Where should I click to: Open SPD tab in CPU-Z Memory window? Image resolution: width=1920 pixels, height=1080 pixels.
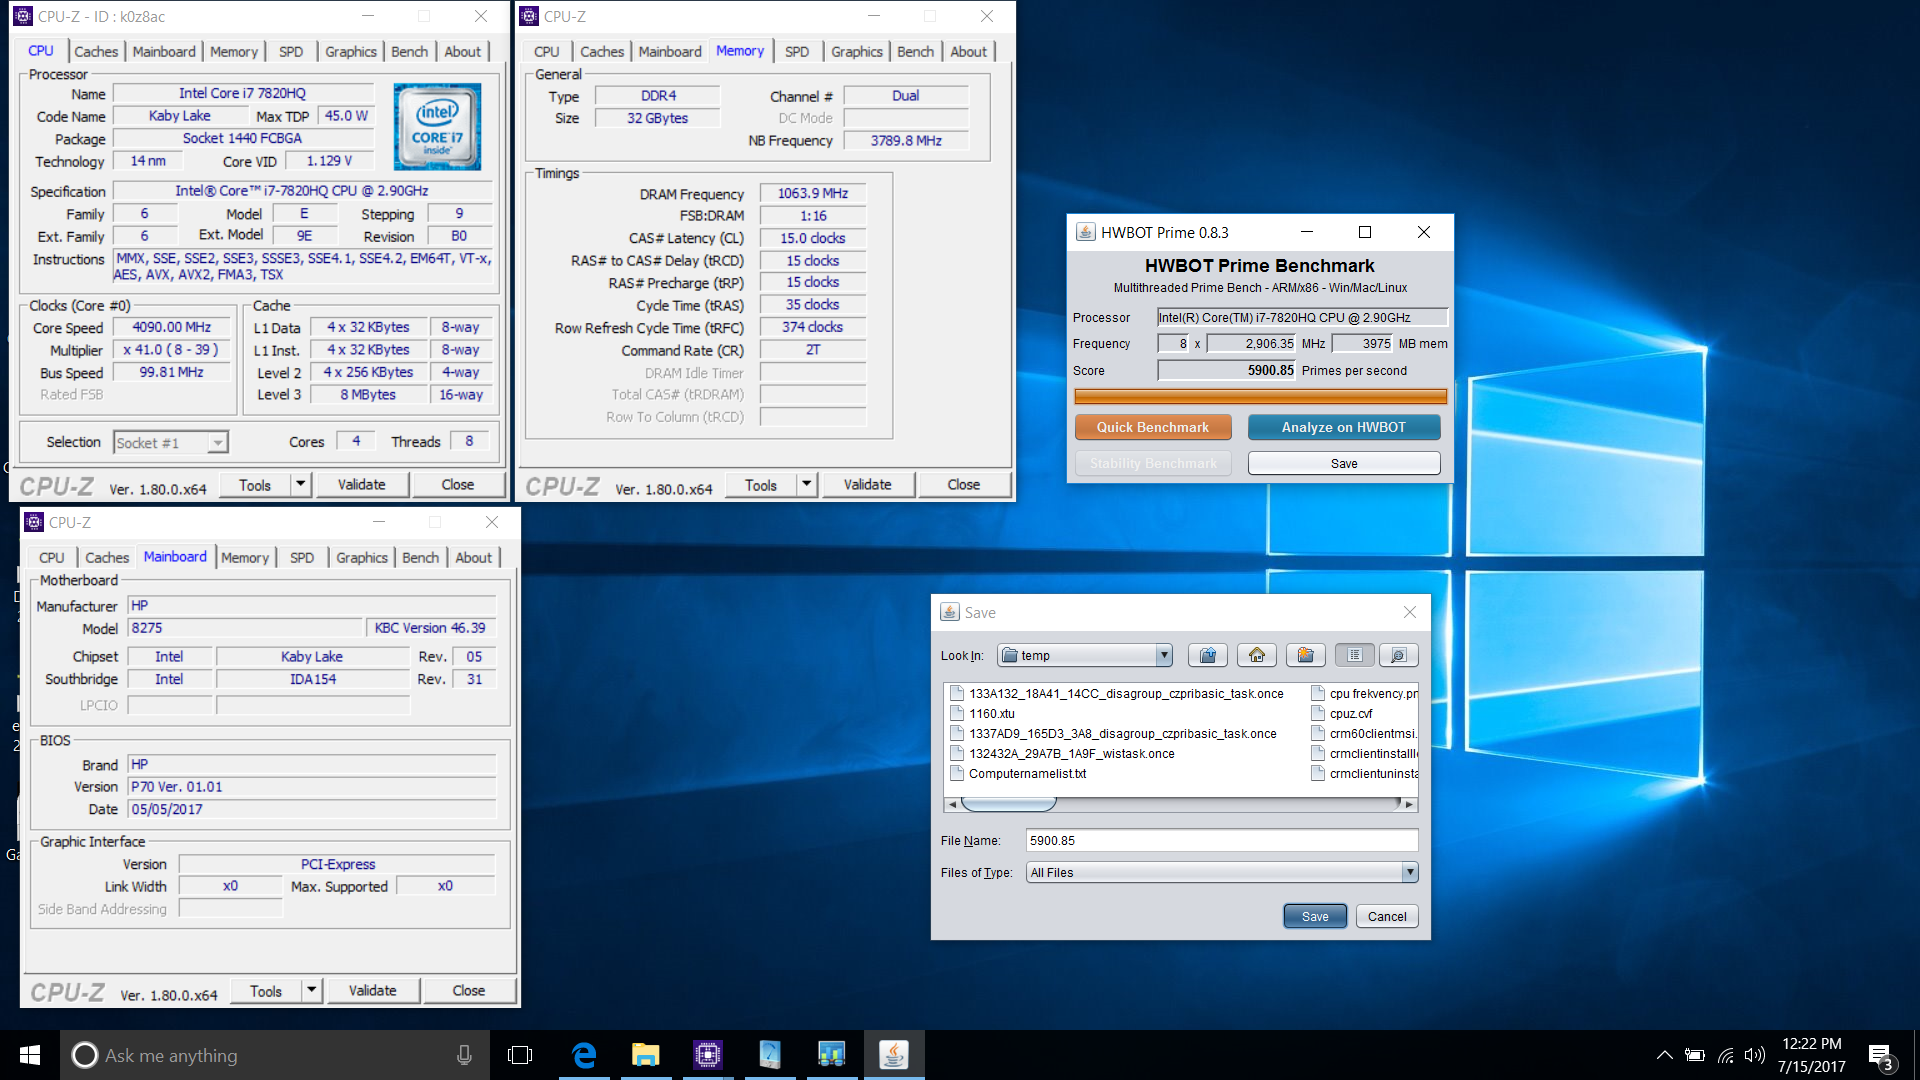click(797, 51)
